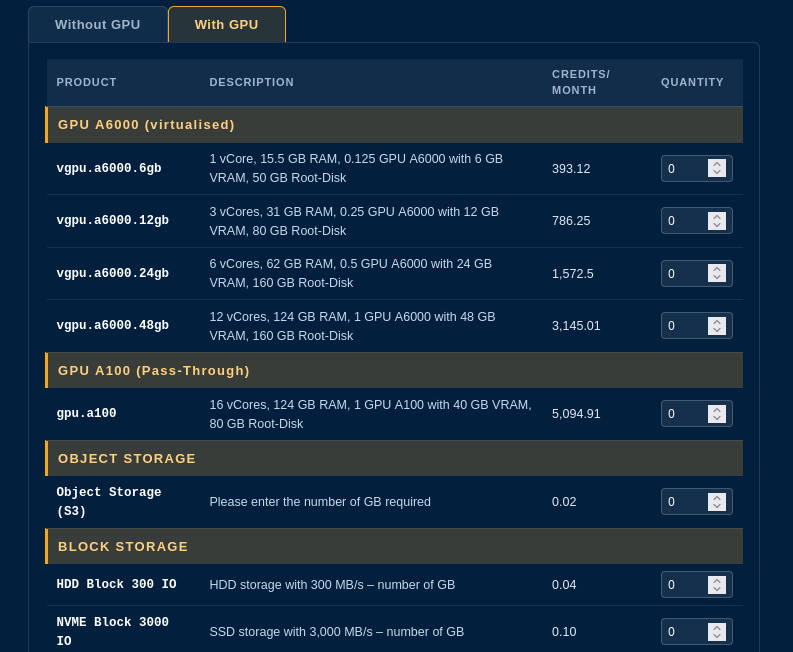Click the OBJECT STORAGE section heading
793x652 pixels.
(126, 458)
